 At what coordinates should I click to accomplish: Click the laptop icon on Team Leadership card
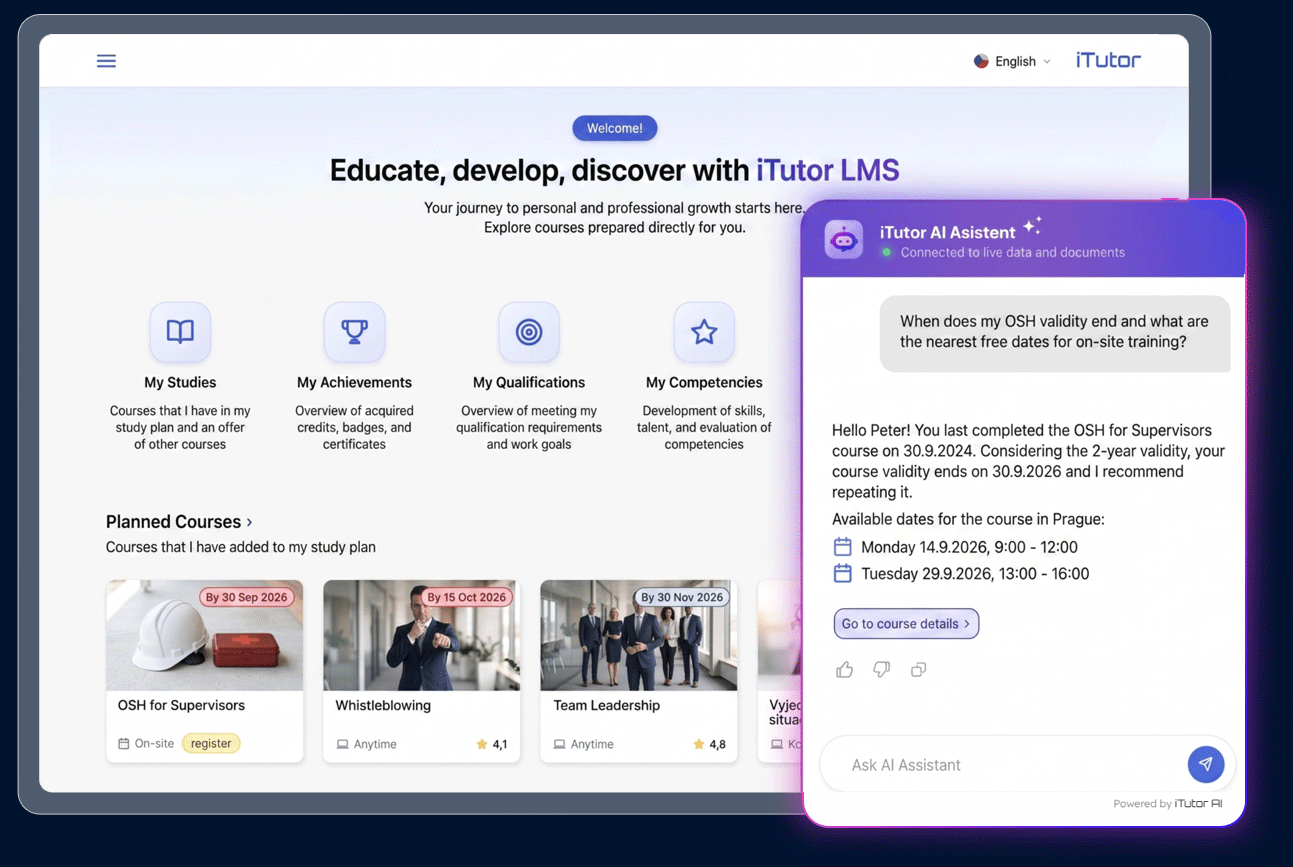(x=560, y=744)
